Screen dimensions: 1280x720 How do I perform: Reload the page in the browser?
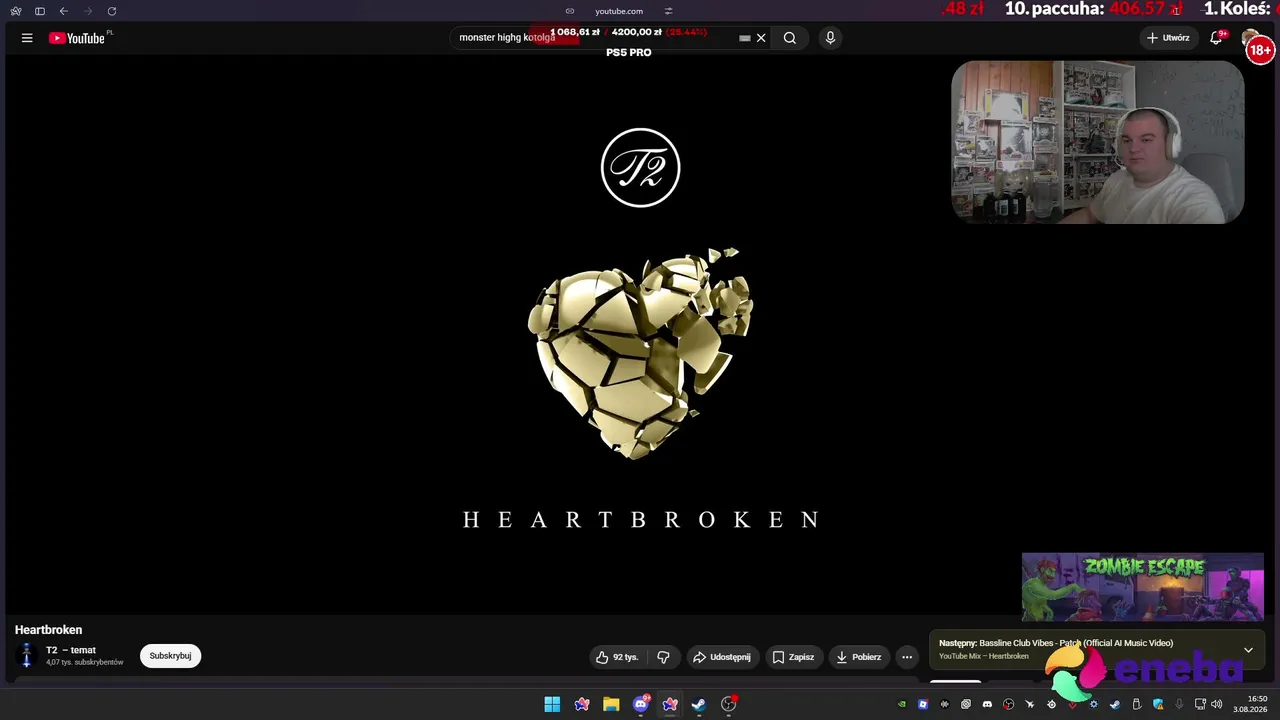[112, 11]
